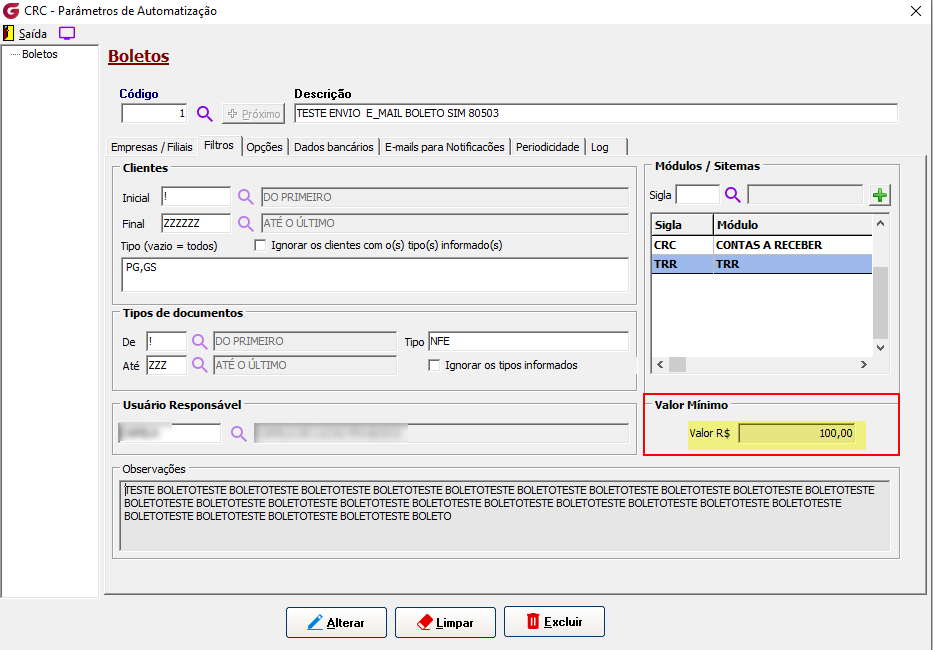Click the Descrição text field
The width and height of the screenshot is (933, 650).
596,113
